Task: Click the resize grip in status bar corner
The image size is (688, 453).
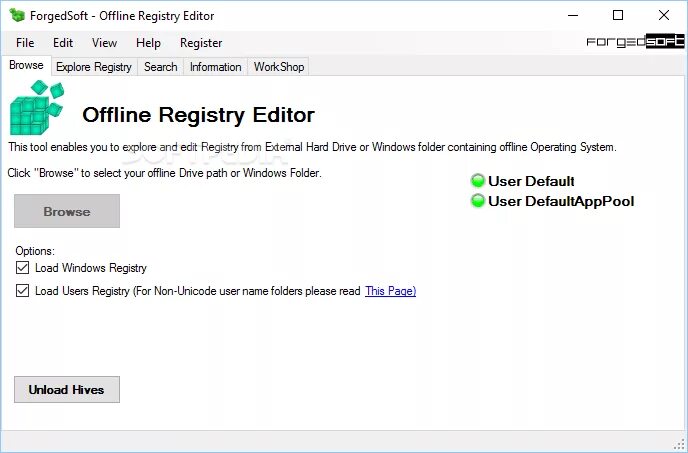Action: pos(679,444)
